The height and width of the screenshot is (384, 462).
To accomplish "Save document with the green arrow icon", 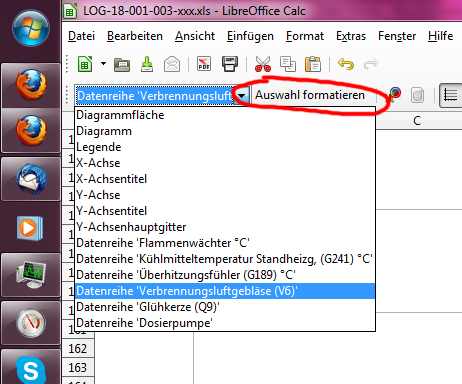I will 147,64.
